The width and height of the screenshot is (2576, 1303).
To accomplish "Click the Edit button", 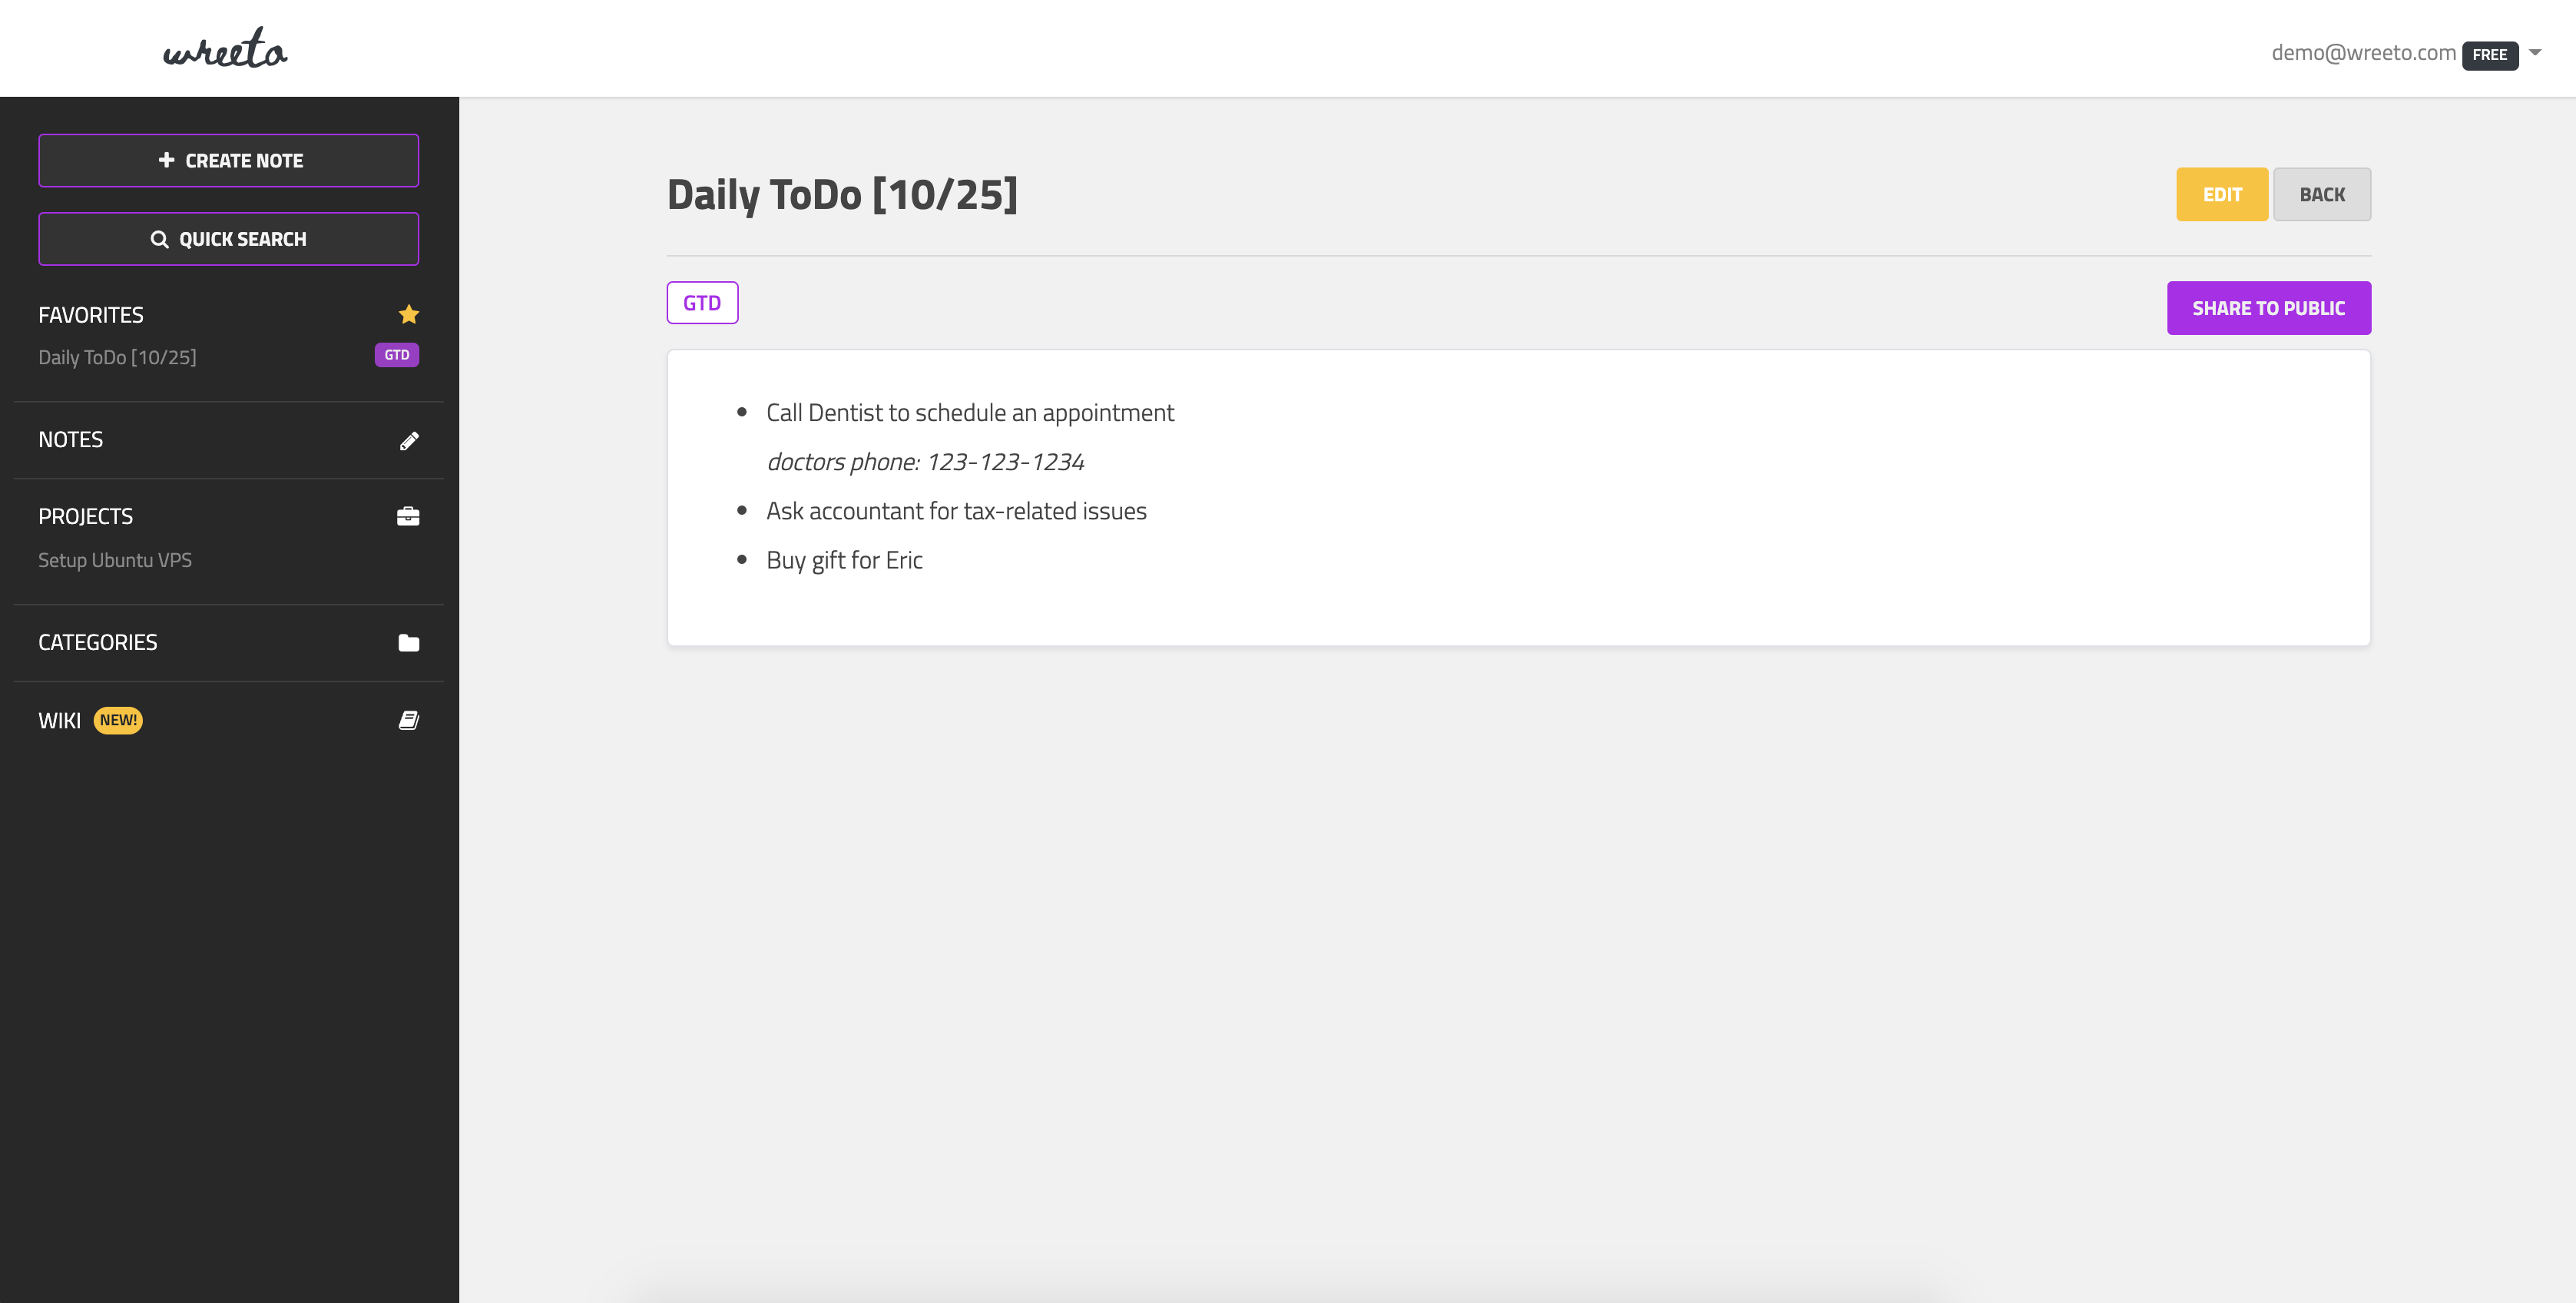I will (x=2220, y=194).
